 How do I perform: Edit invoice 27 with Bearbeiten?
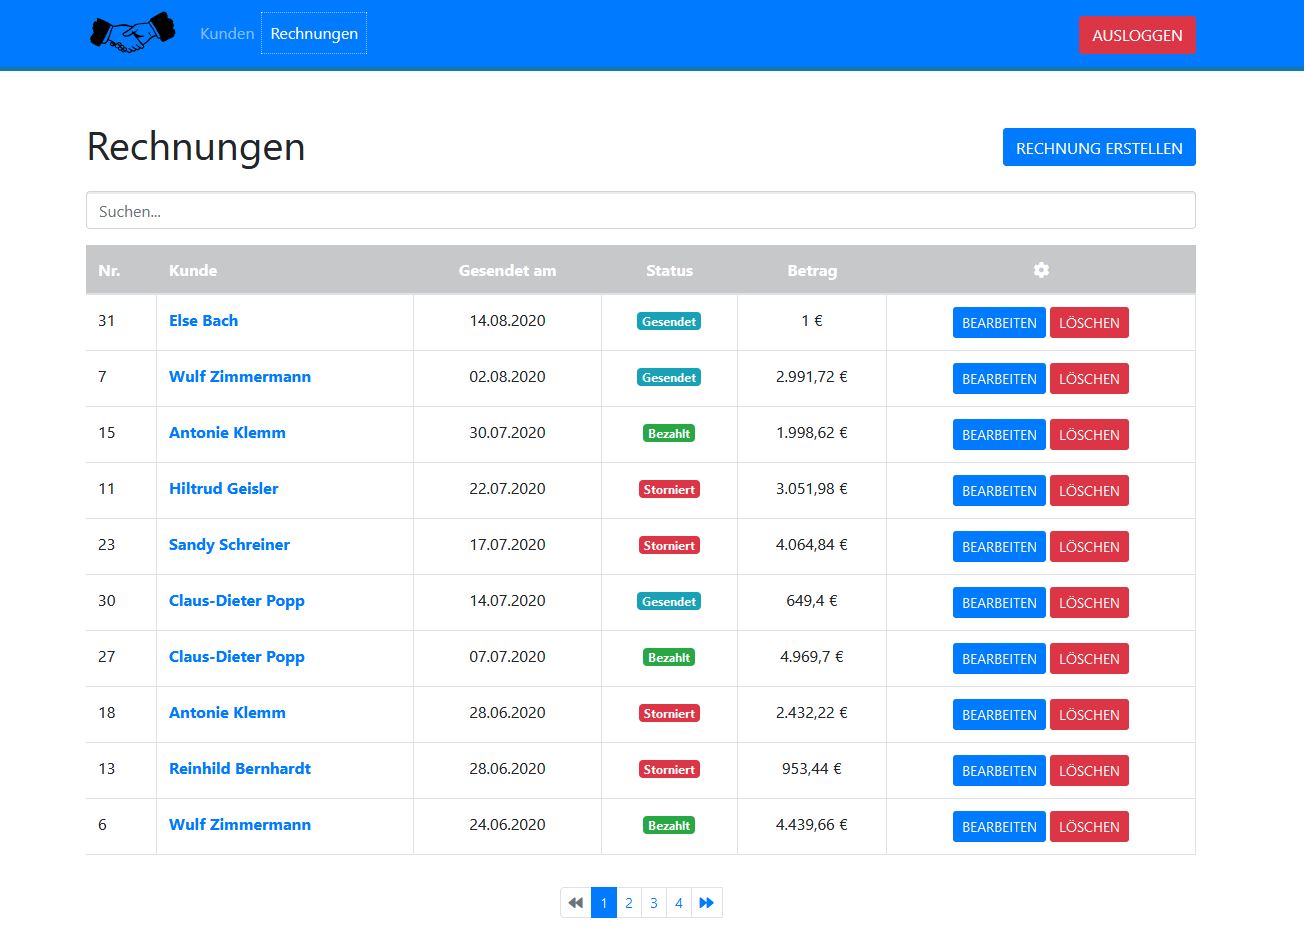[999, 659]
